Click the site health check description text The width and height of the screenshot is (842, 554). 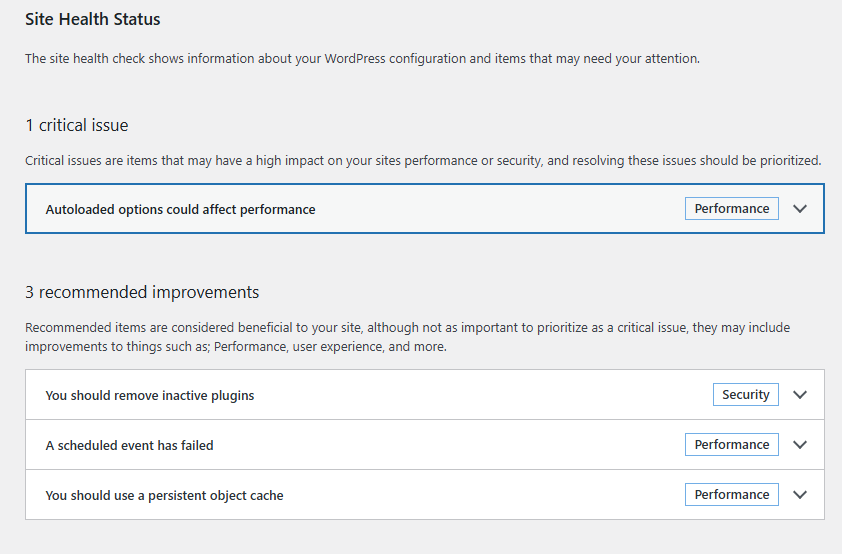(362, 59)
